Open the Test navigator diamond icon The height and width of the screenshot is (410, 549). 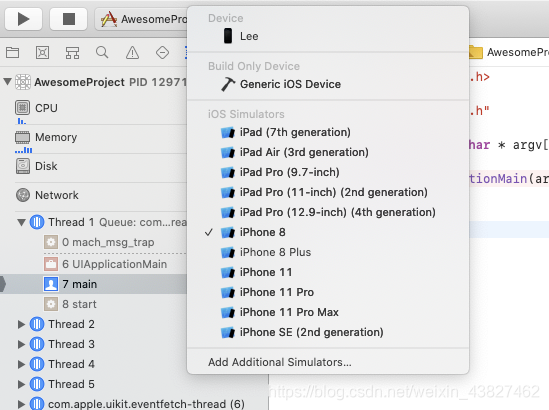[162, 53]
